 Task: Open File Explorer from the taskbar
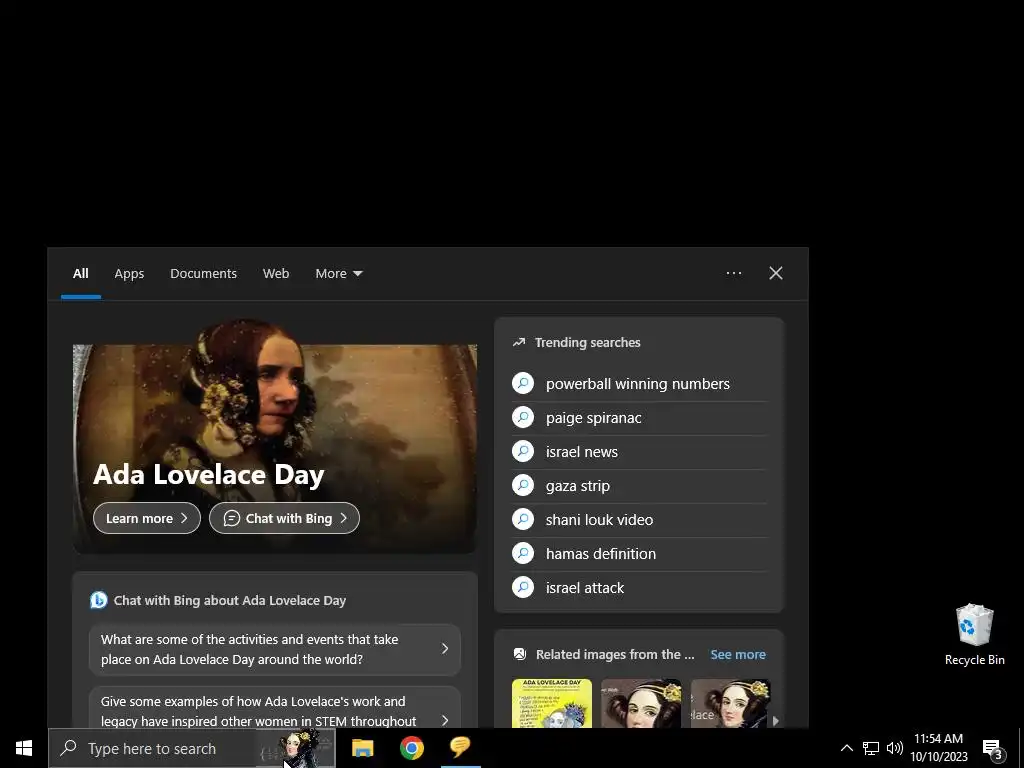click(x=362, y=748)
